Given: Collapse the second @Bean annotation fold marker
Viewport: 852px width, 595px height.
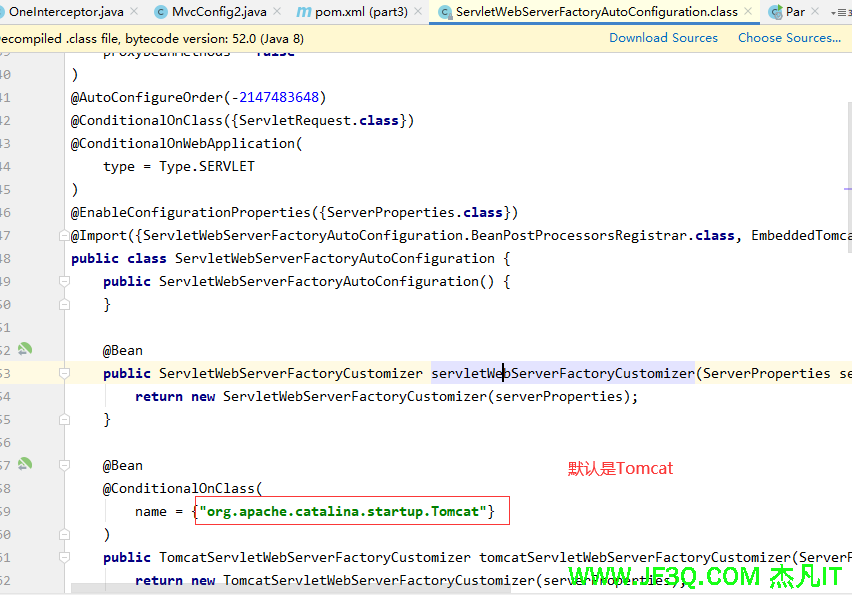Looking at the screenshot, I should tap(64, 466).
